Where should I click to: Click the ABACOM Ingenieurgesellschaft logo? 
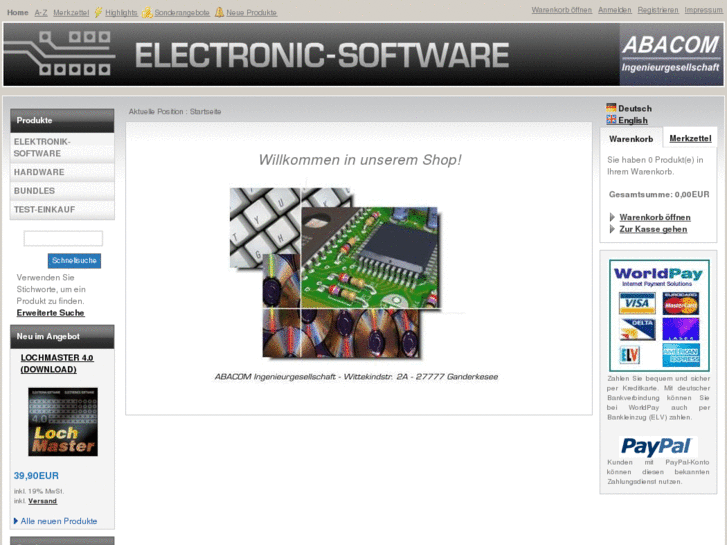(671, 55)
